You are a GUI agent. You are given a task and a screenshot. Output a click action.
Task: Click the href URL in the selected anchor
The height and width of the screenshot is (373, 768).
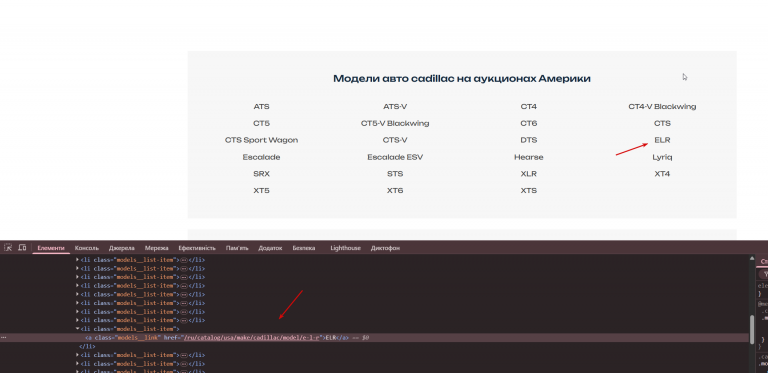pyautogui.click(x=251, y=338)
